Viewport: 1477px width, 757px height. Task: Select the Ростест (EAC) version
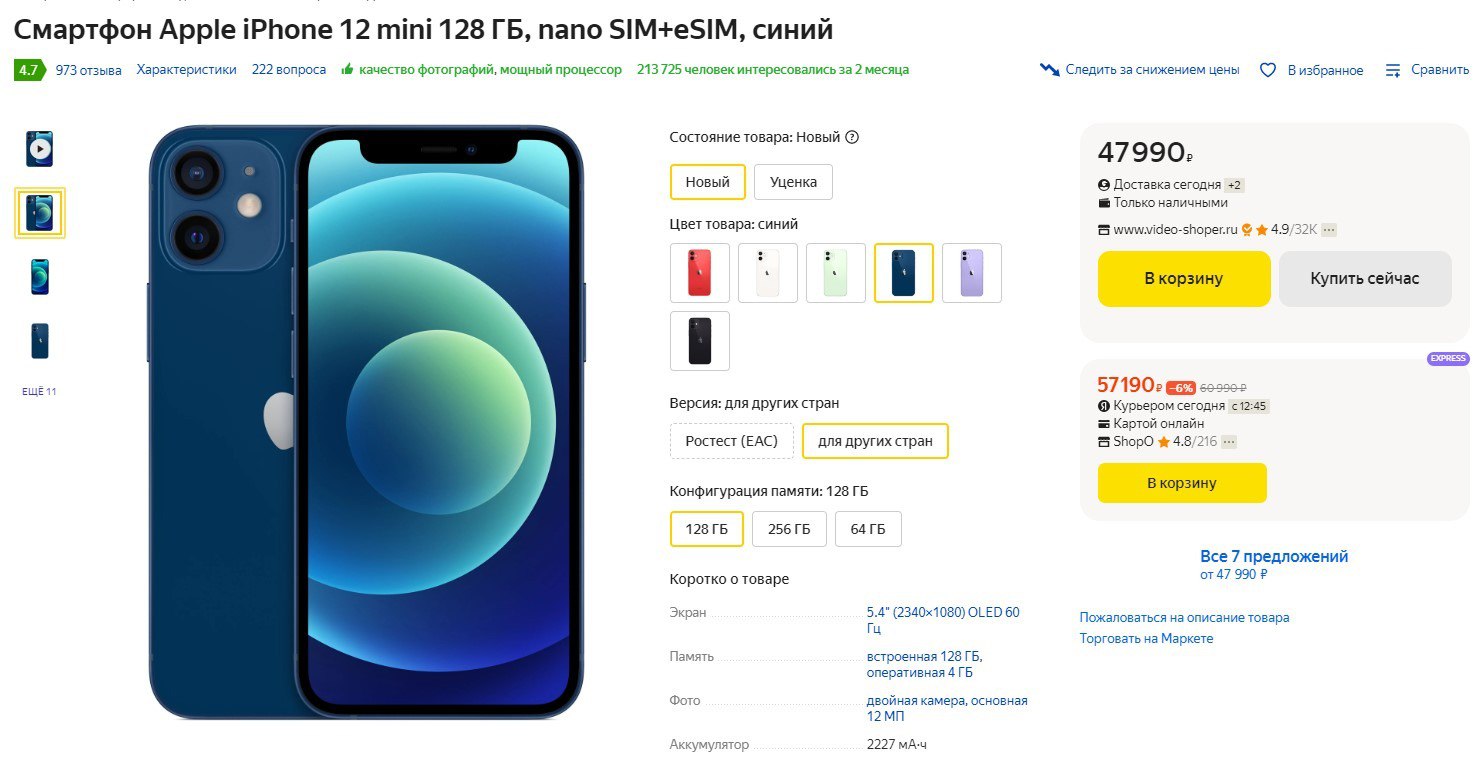coord(732,441)
